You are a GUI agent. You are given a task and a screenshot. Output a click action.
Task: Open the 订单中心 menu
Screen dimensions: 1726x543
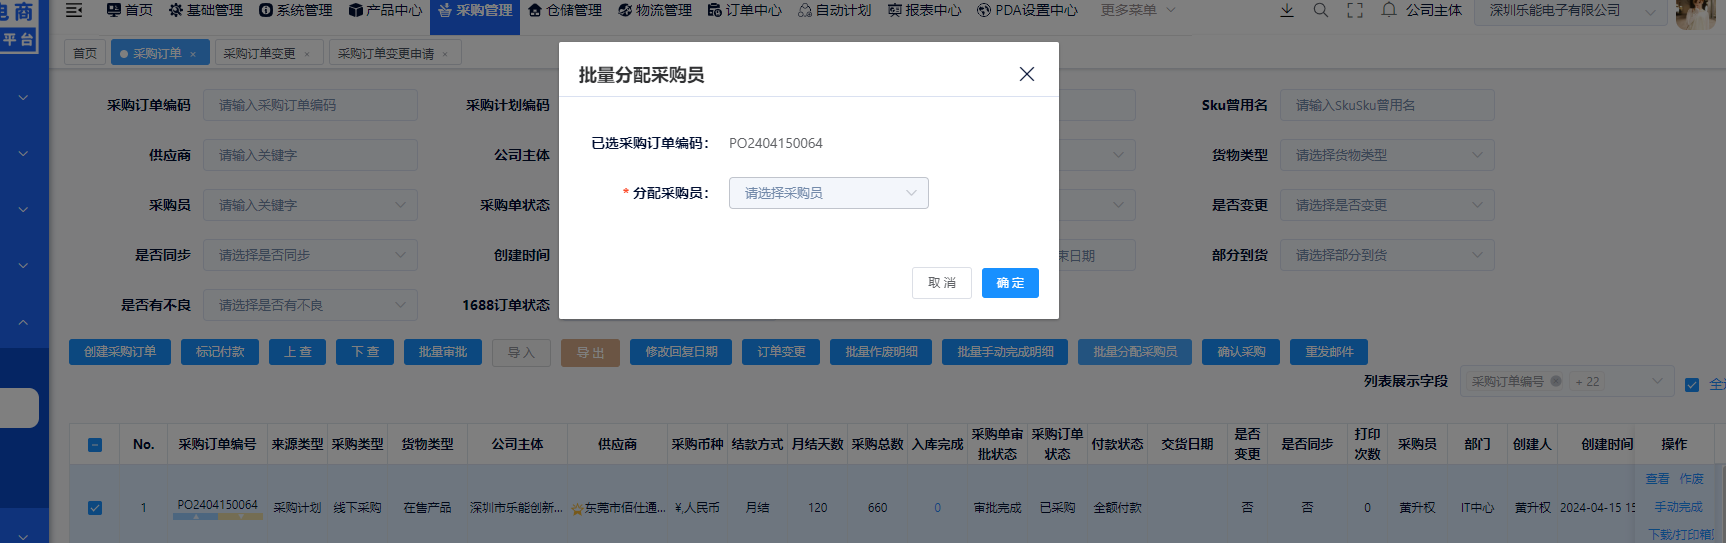tap(745, 10)
